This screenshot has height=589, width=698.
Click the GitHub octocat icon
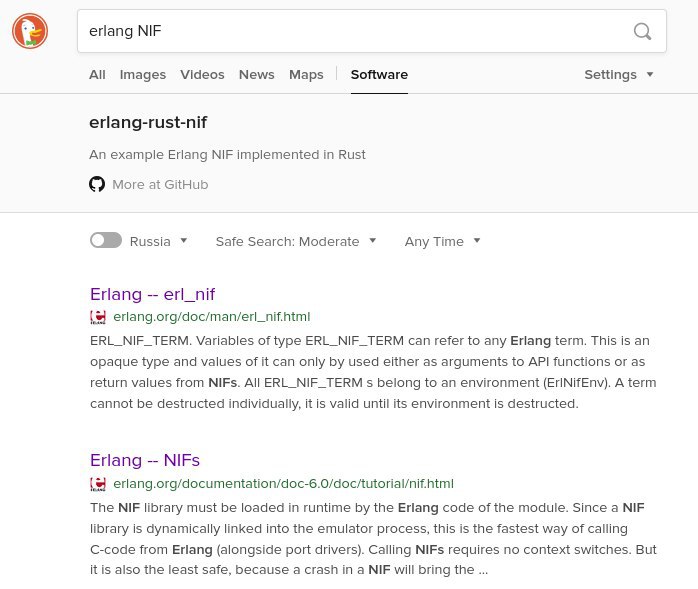point(97,184)
